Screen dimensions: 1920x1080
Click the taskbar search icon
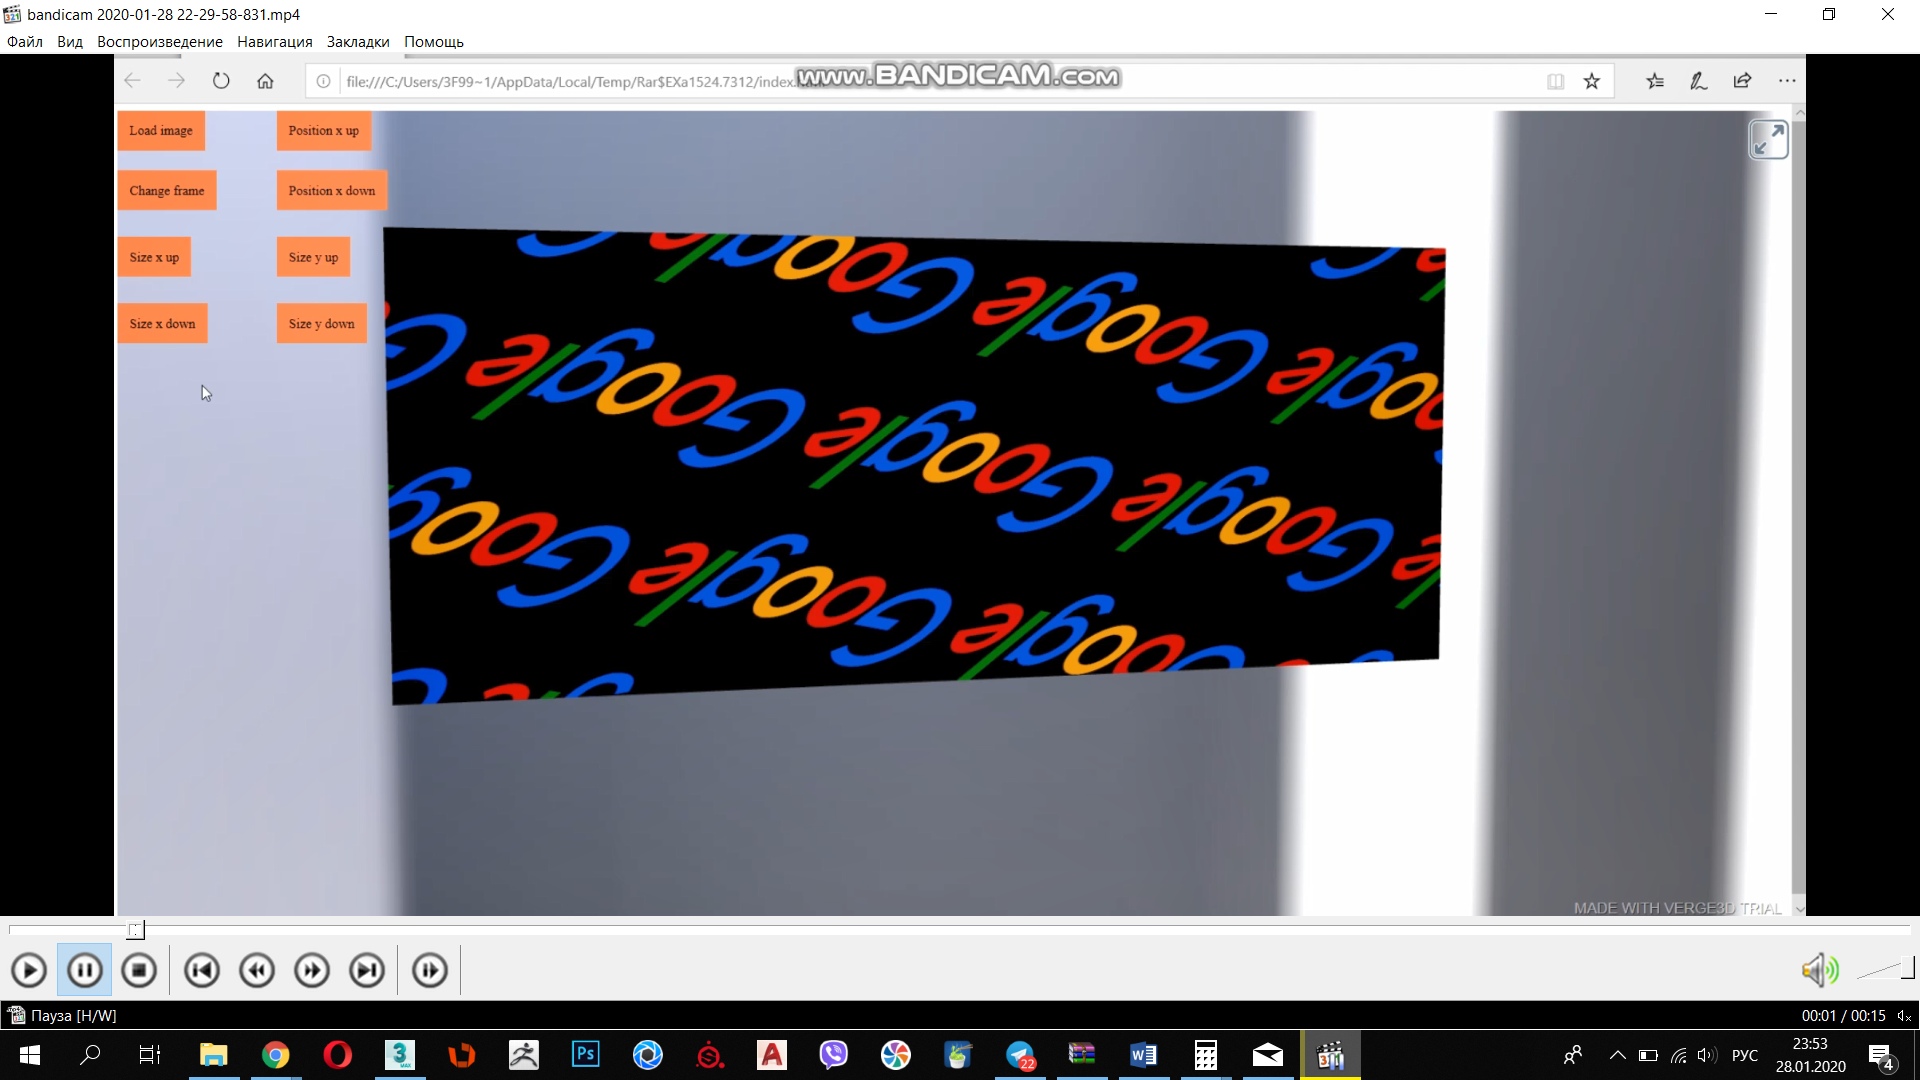click(x=90, y=1055)
